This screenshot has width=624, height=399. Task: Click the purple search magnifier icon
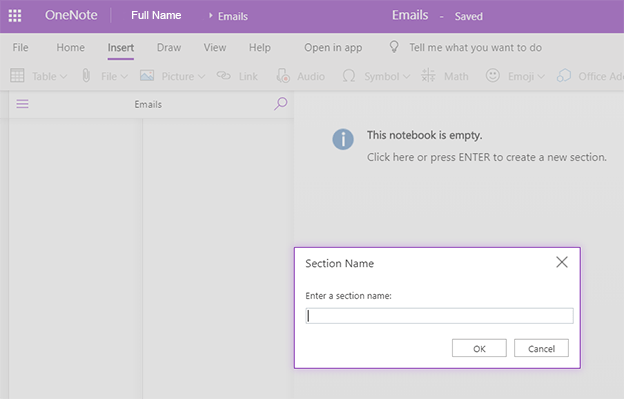(x=281, y=104)
